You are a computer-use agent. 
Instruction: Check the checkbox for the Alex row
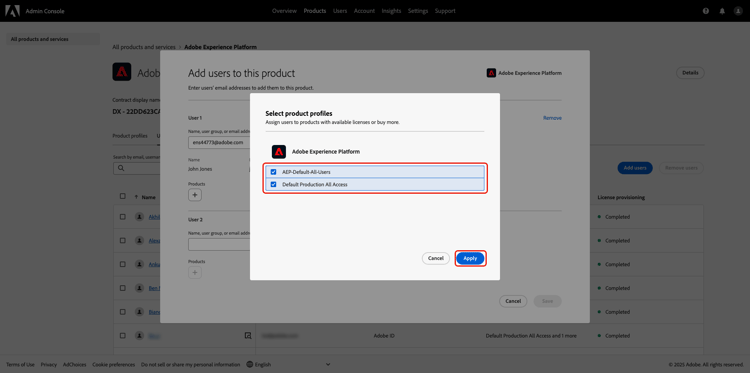coord(123,241)
